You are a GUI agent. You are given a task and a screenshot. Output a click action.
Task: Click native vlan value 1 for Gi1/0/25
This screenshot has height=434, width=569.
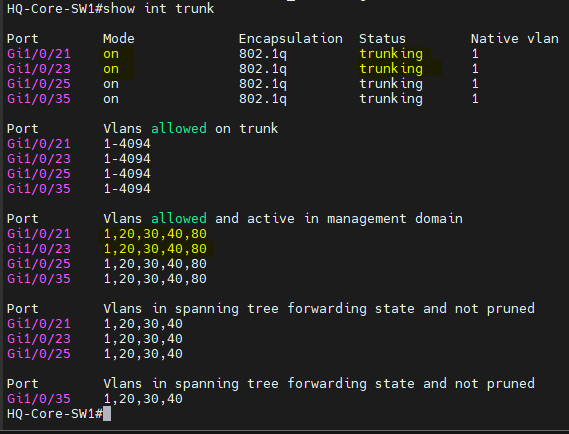475,84
